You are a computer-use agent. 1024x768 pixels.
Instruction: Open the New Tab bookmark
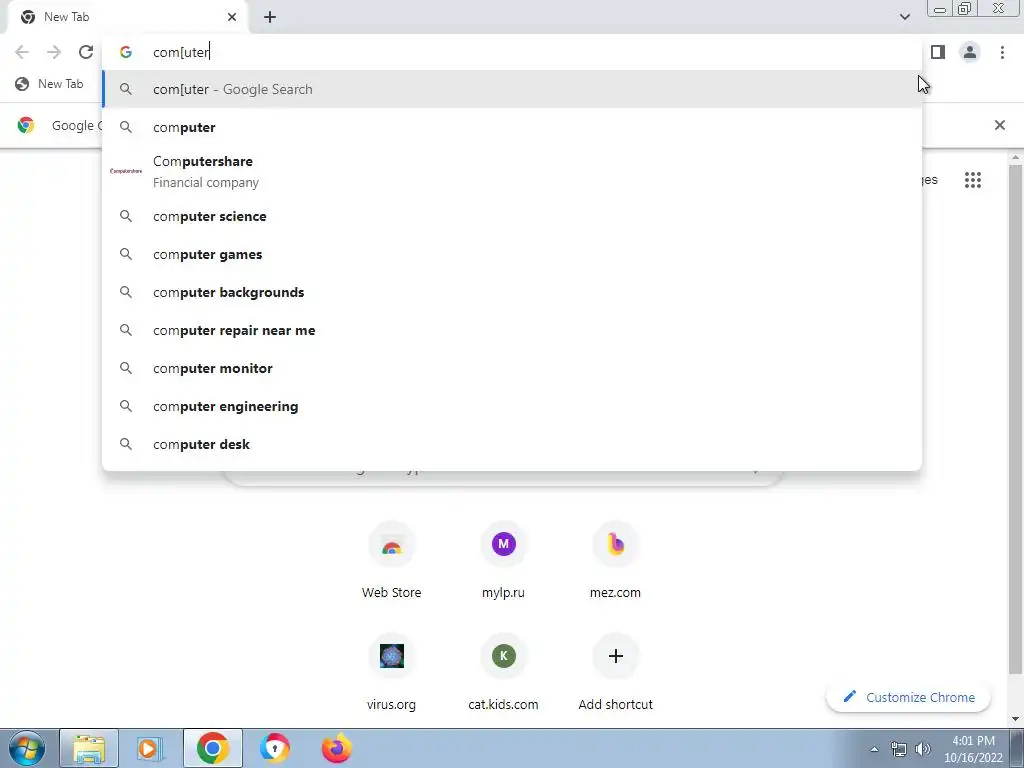pos(50,84)
